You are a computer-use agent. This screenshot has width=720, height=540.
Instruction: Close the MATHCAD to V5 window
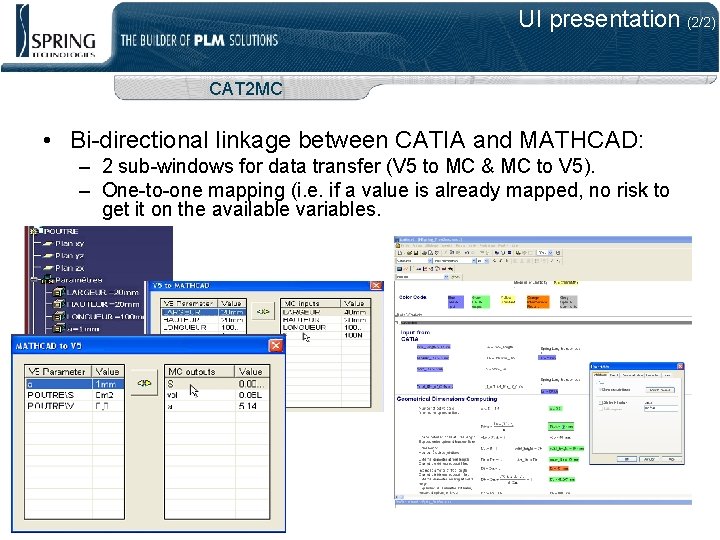tap(276, 346)
